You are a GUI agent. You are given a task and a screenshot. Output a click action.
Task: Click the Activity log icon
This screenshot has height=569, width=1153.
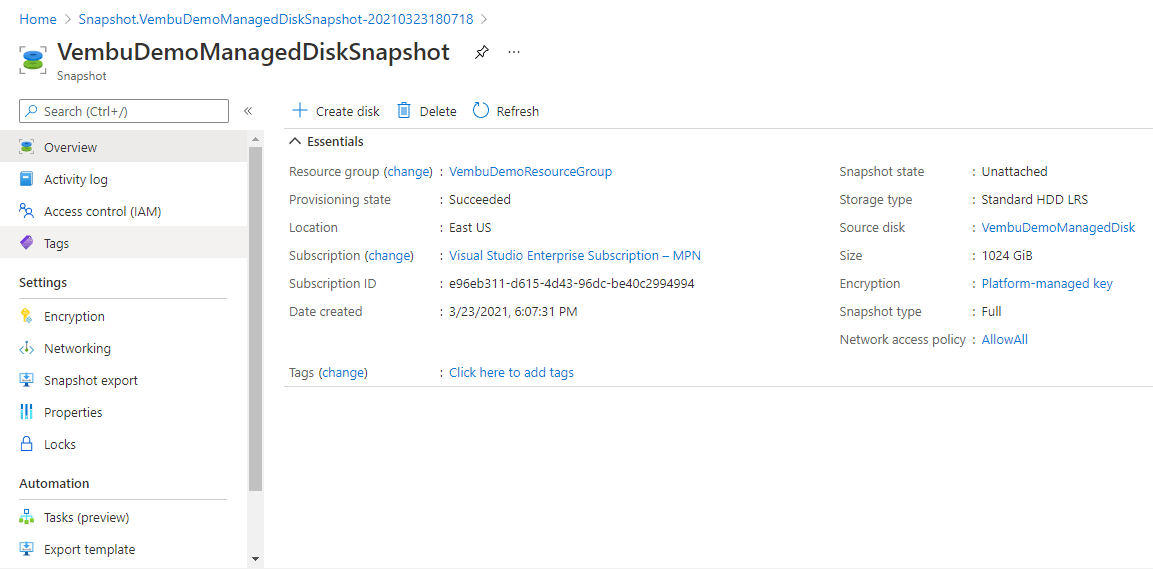coord(26,179)
